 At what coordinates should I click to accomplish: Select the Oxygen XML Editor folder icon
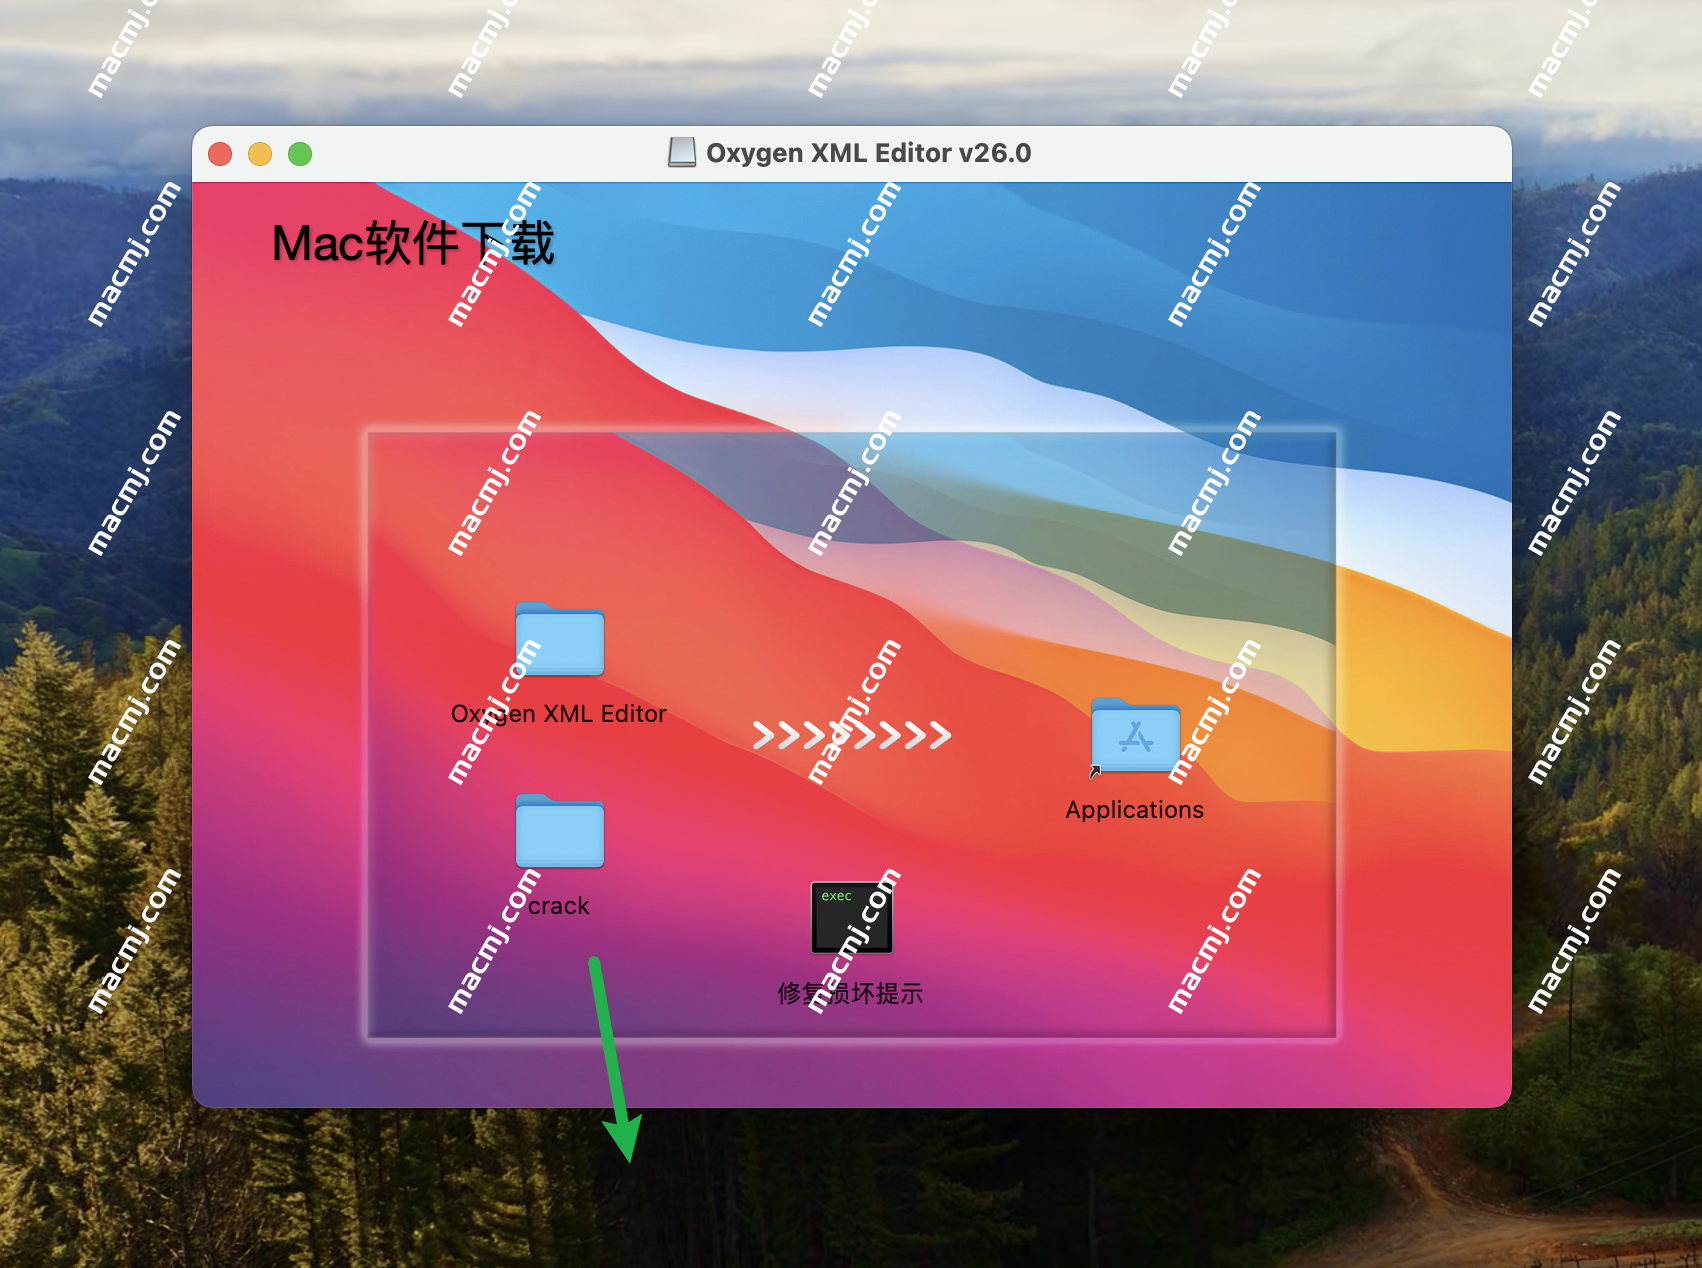point(559,639)
